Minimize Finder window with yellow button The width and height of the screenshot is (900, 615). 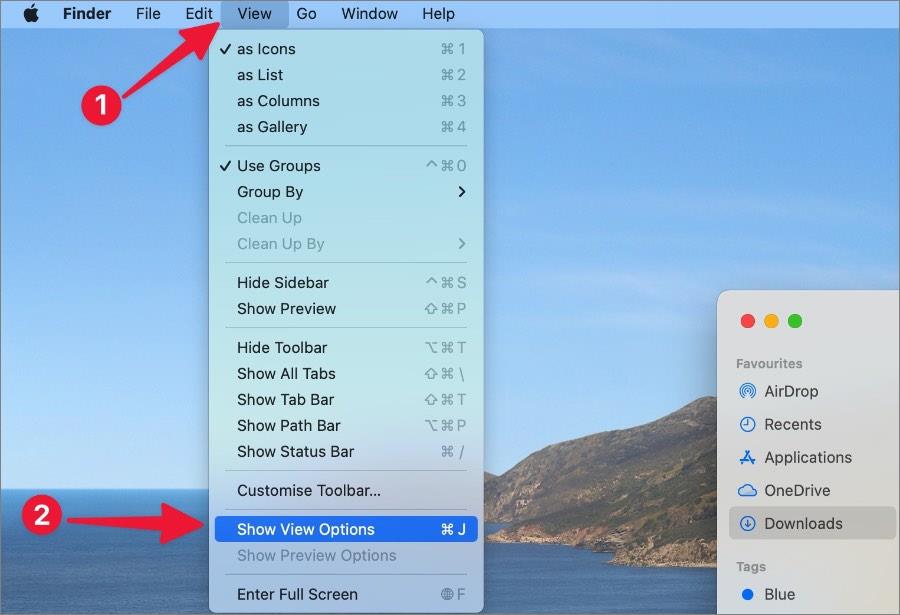(x=771, y=321)
